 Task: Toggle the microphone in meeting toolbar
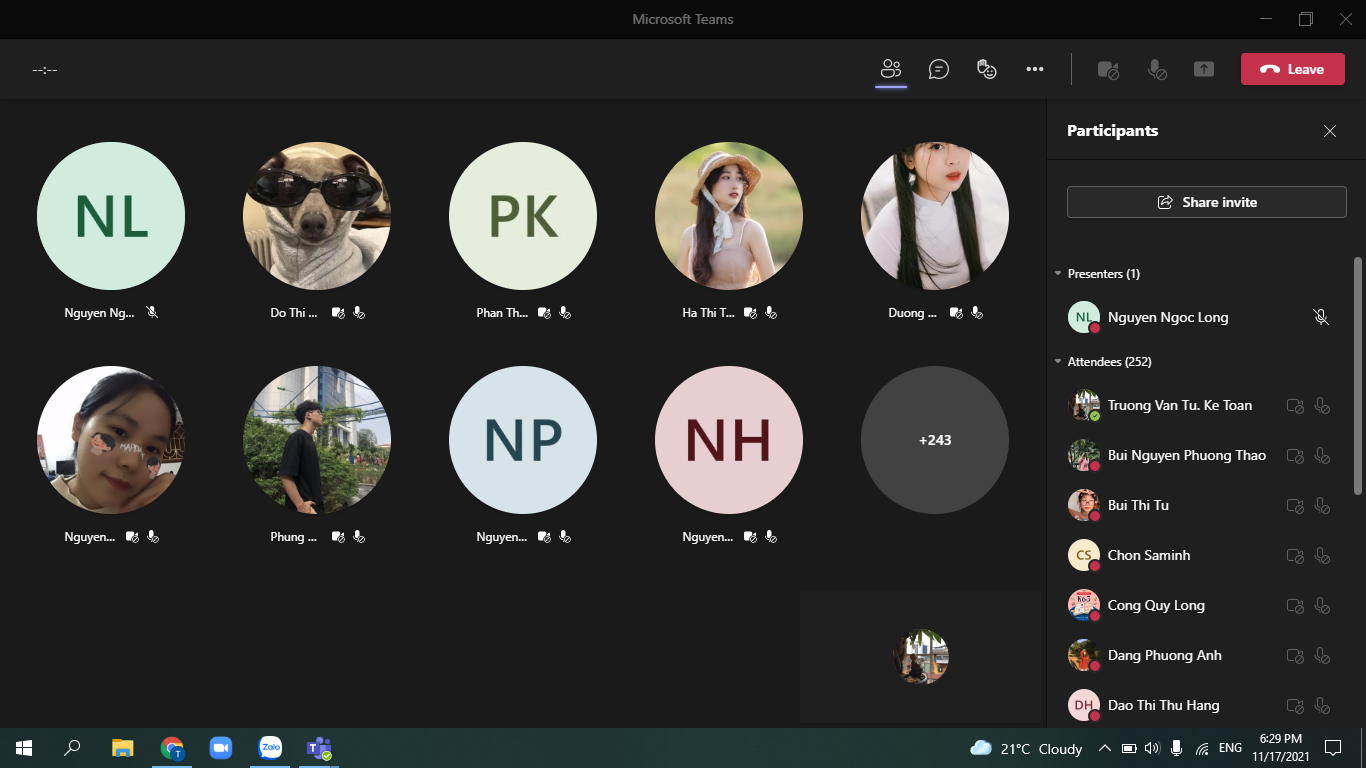(1156, 69)
